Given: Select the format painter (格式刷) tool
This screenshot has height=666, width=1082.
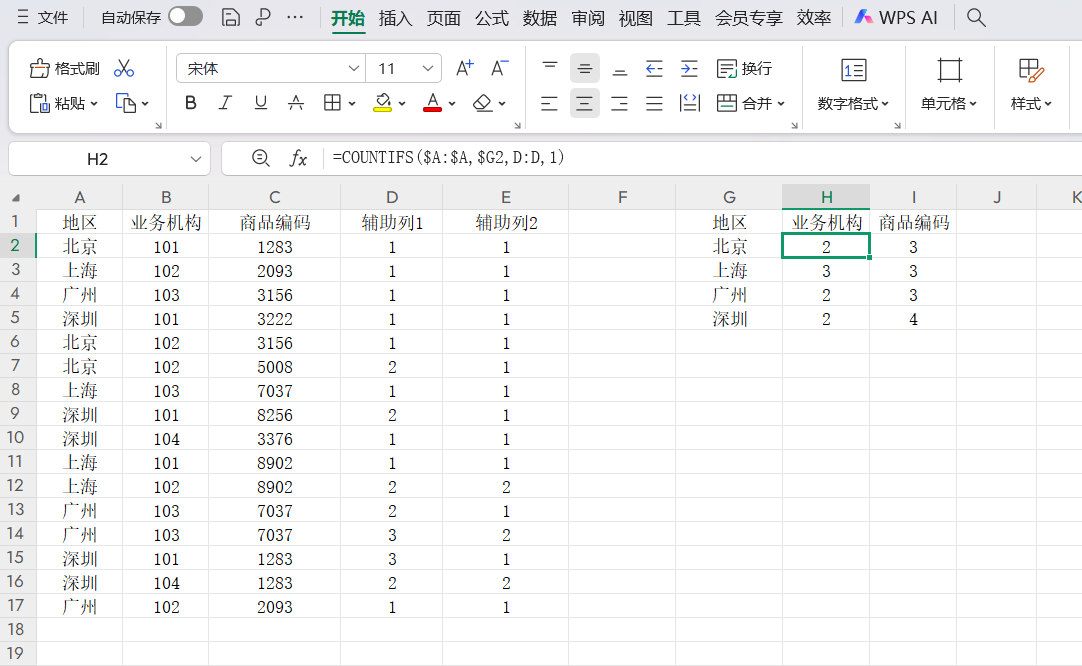Looking at the screenshot, I should coord(60,67).
